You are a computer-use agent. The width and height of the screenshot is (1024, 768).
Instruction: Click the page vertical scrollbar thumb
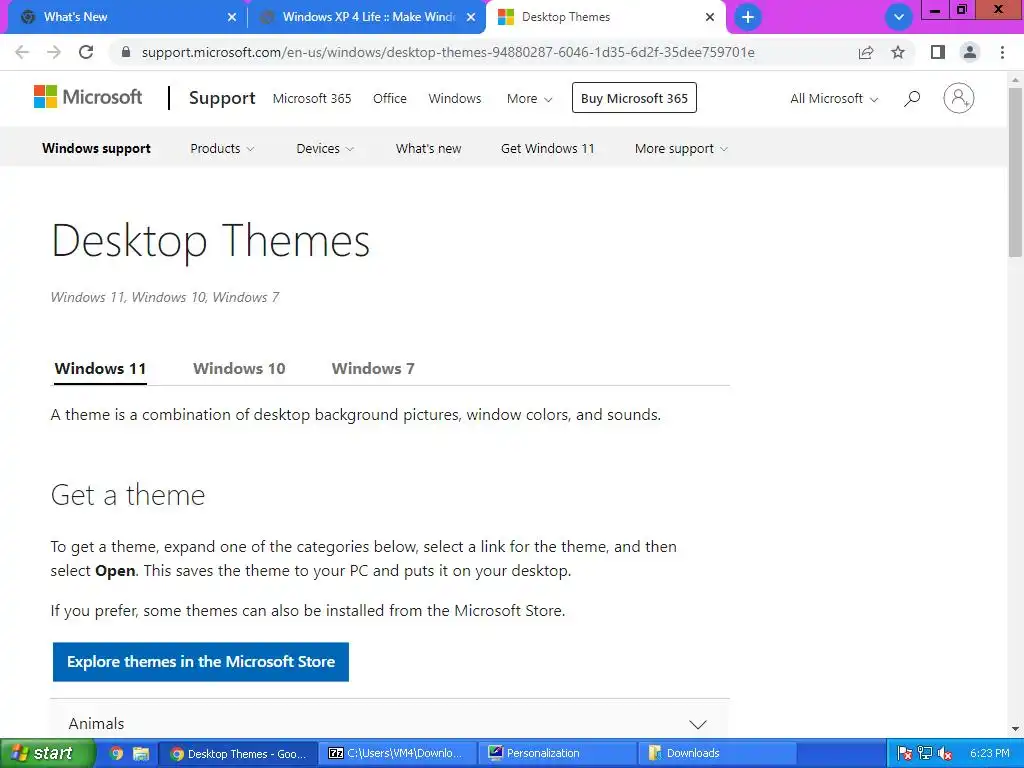pos(1015,172)
